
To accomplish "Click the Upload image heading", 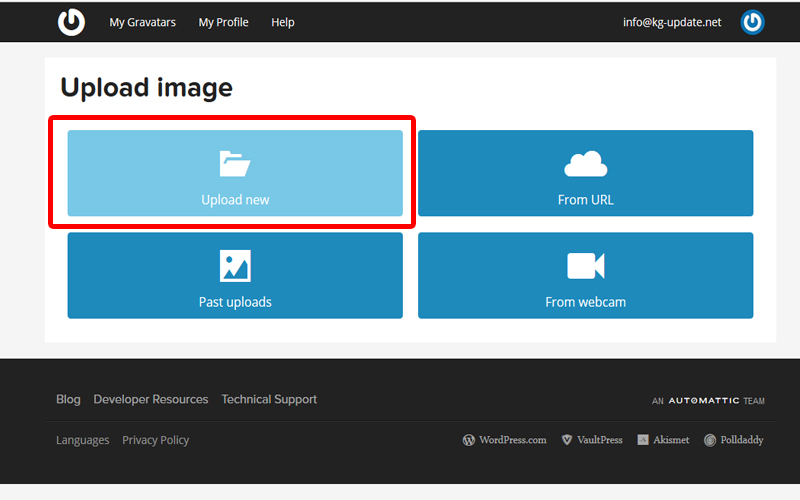I will [x=146, y=88].
